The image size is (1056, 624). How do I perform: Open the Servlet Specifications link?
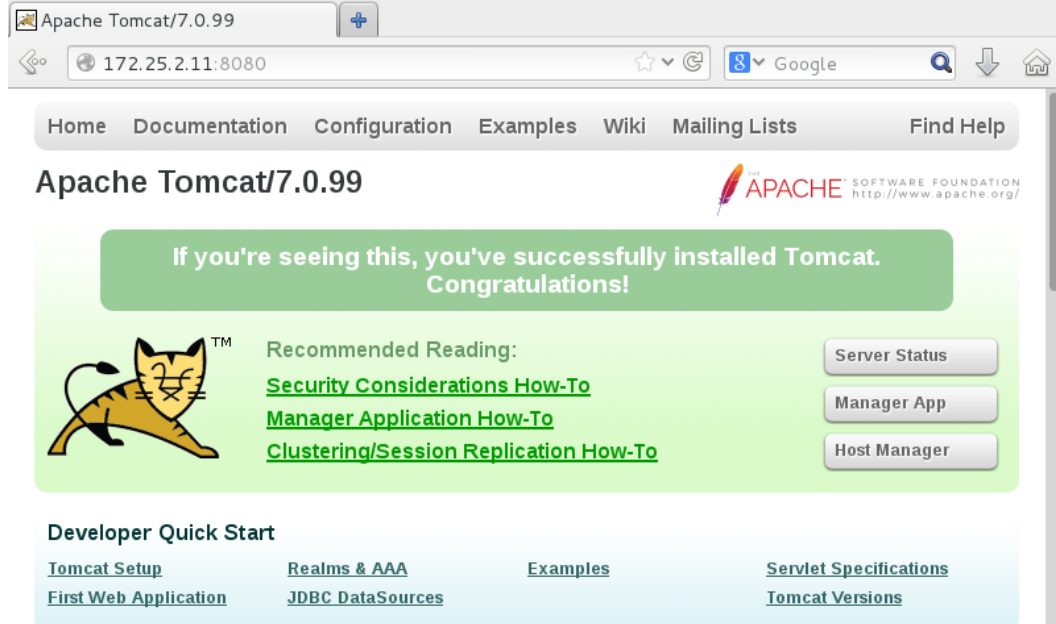pos(857,569)
